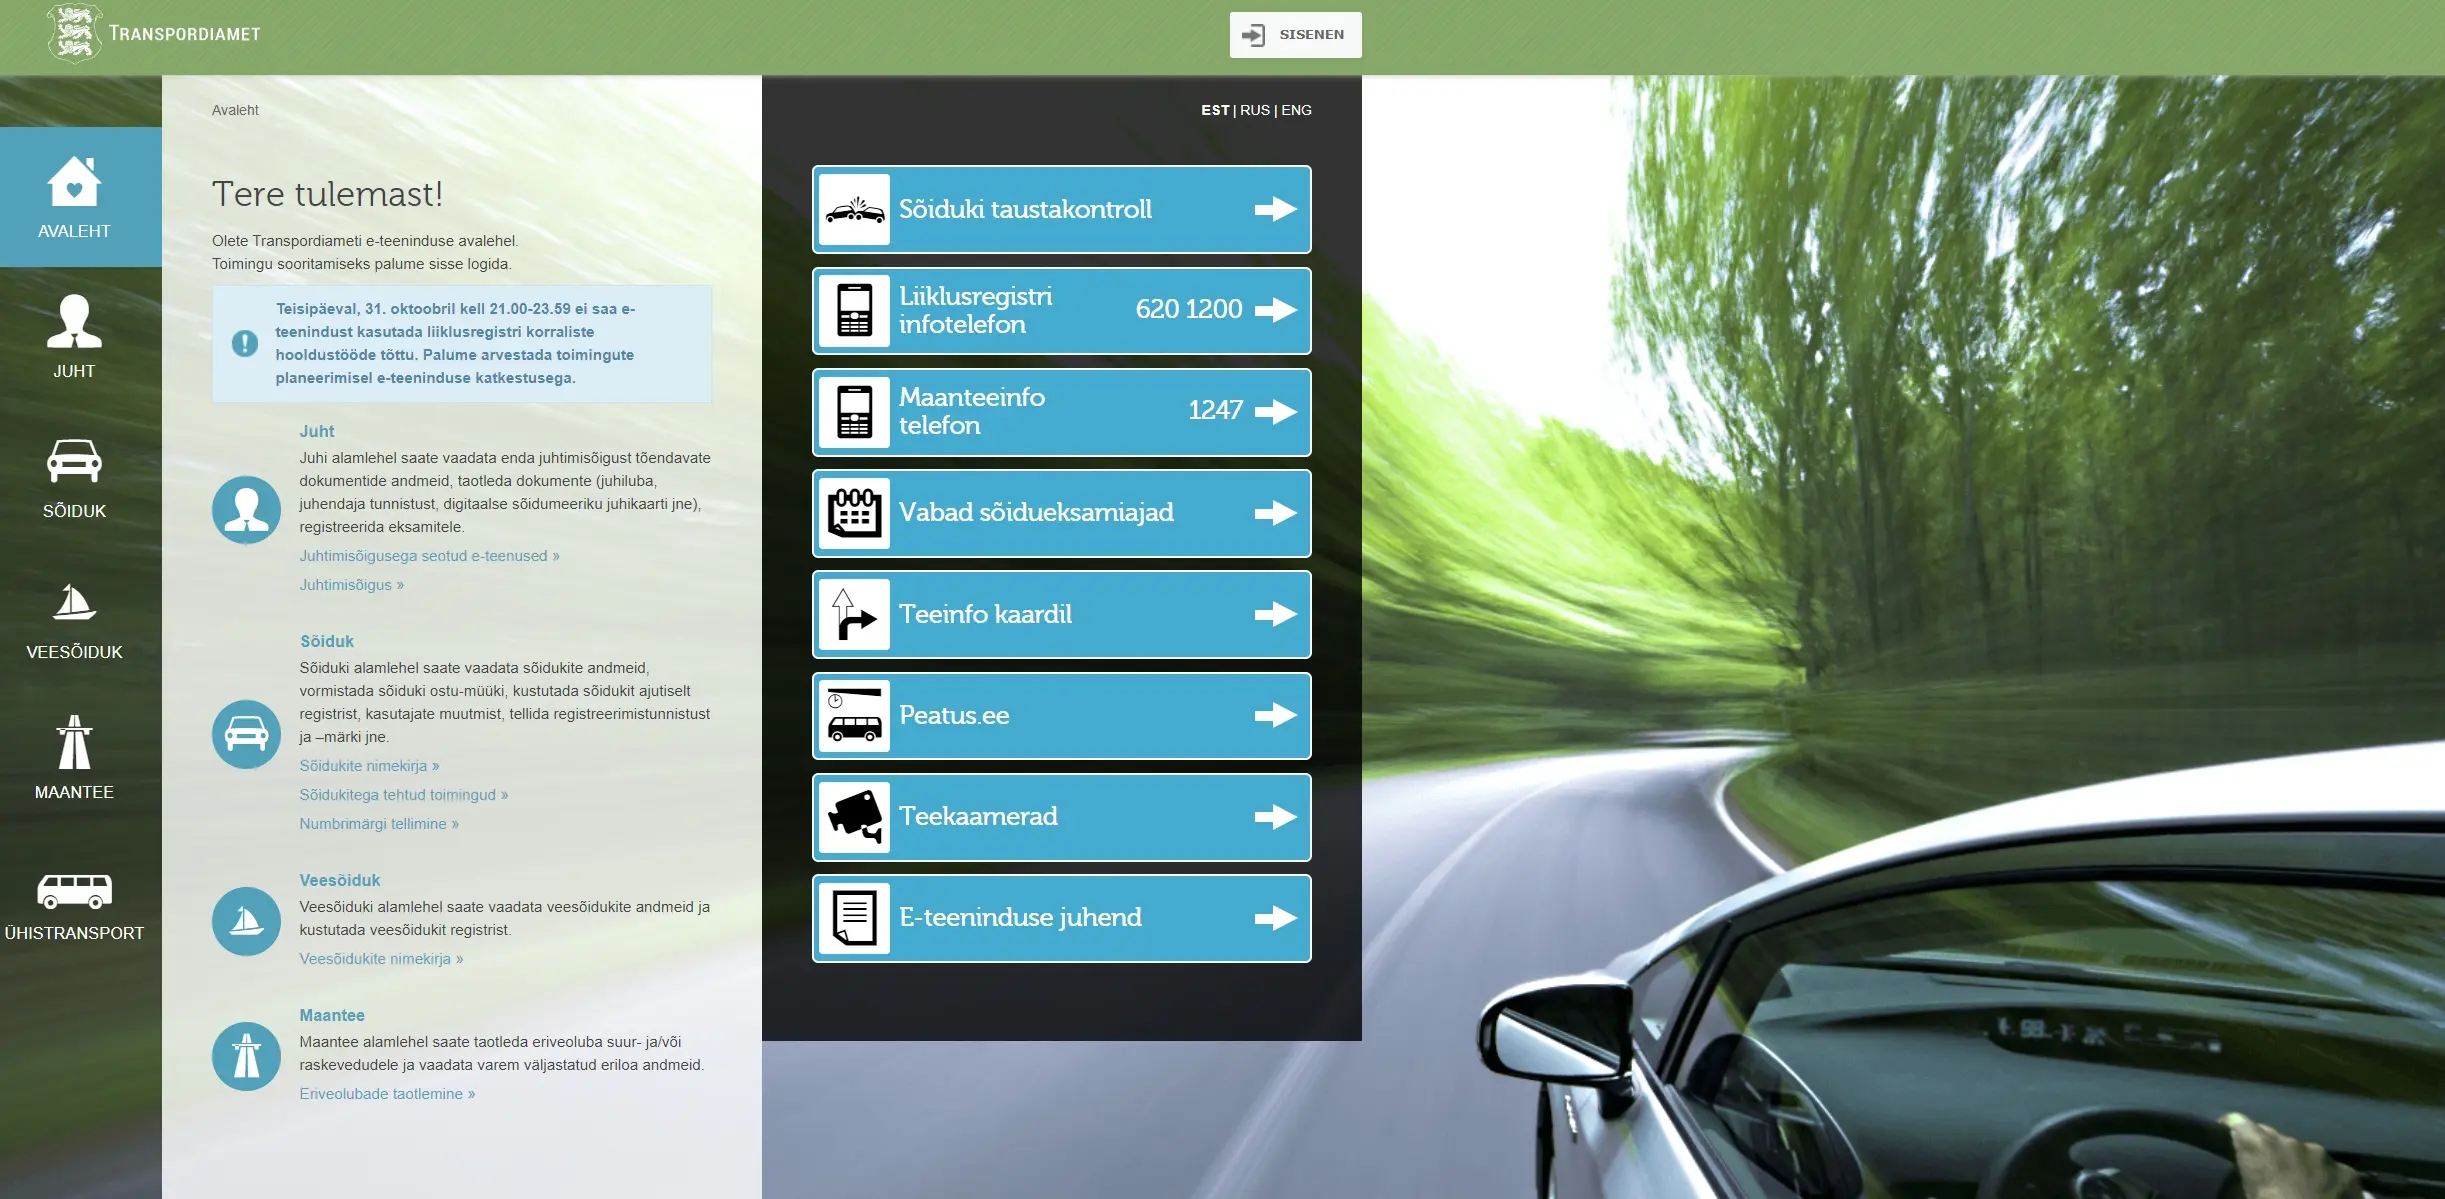Click the round Maantee road icon in content
The height and width of the screenshot is (1199, 2445).
point(246,1056)
